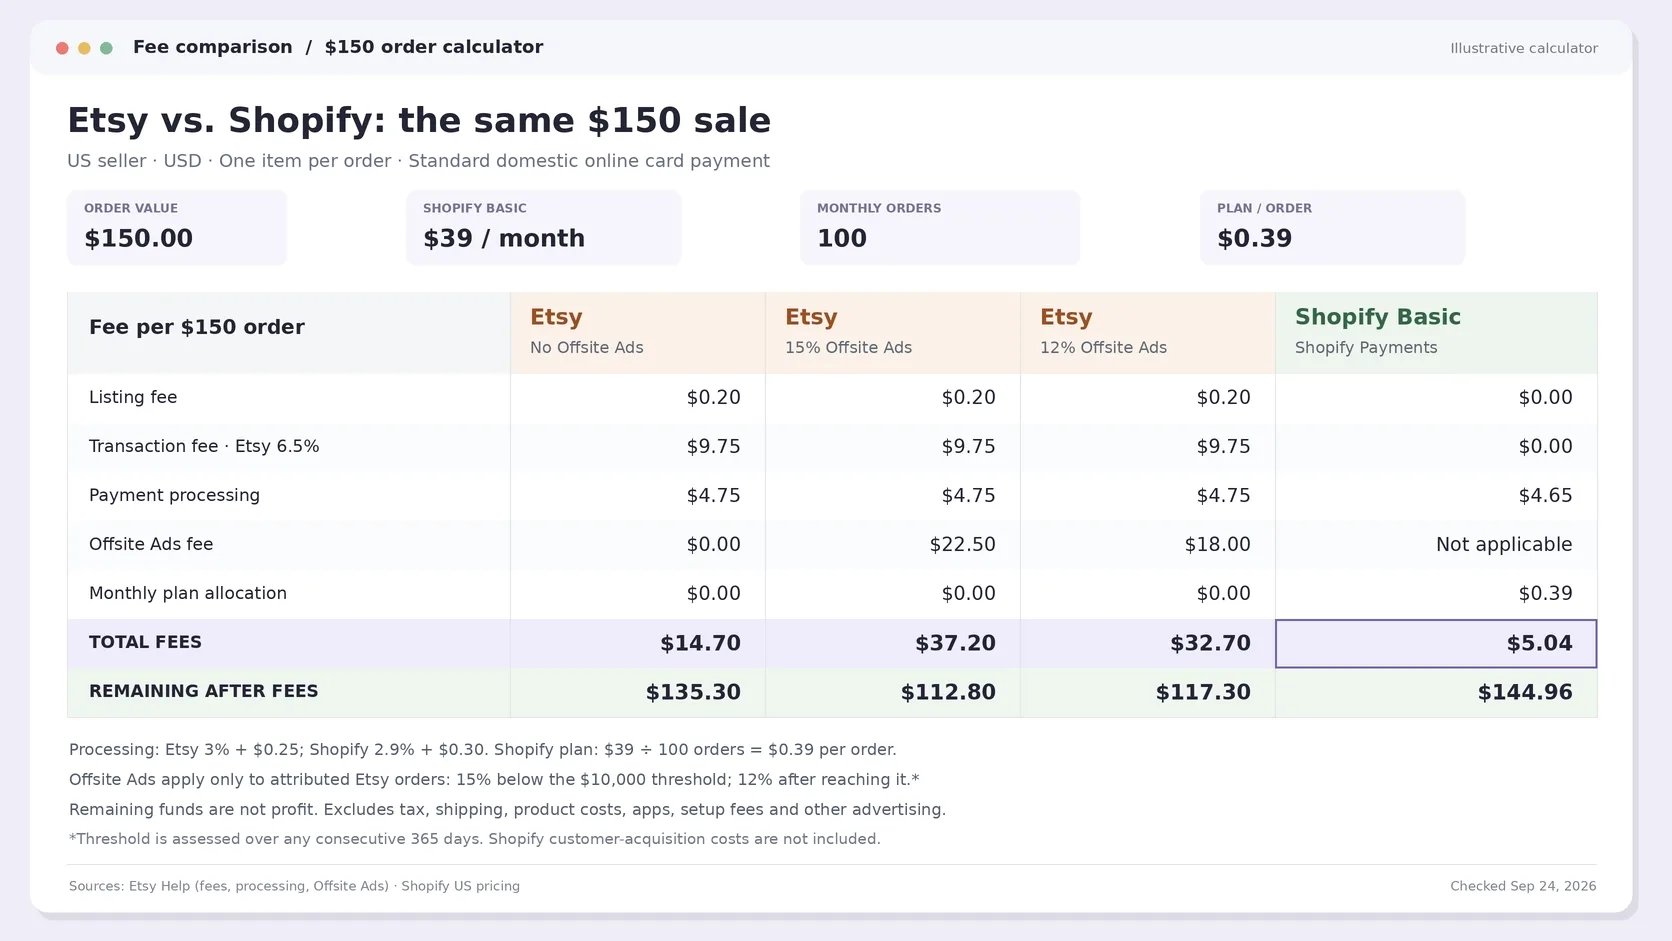Click the 'Etsy 15% Offsite Ads' column header
Image resolution: width=1672 pixels, height=941 pixels.
pyautogui.click(x=893, y=333)
